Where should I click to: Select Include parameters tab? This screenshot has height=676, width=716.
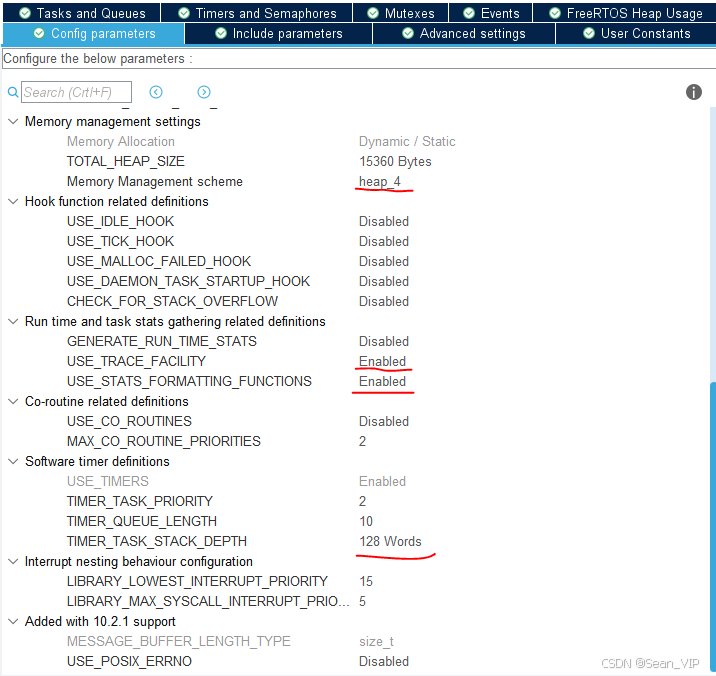(x=279, y=34)
